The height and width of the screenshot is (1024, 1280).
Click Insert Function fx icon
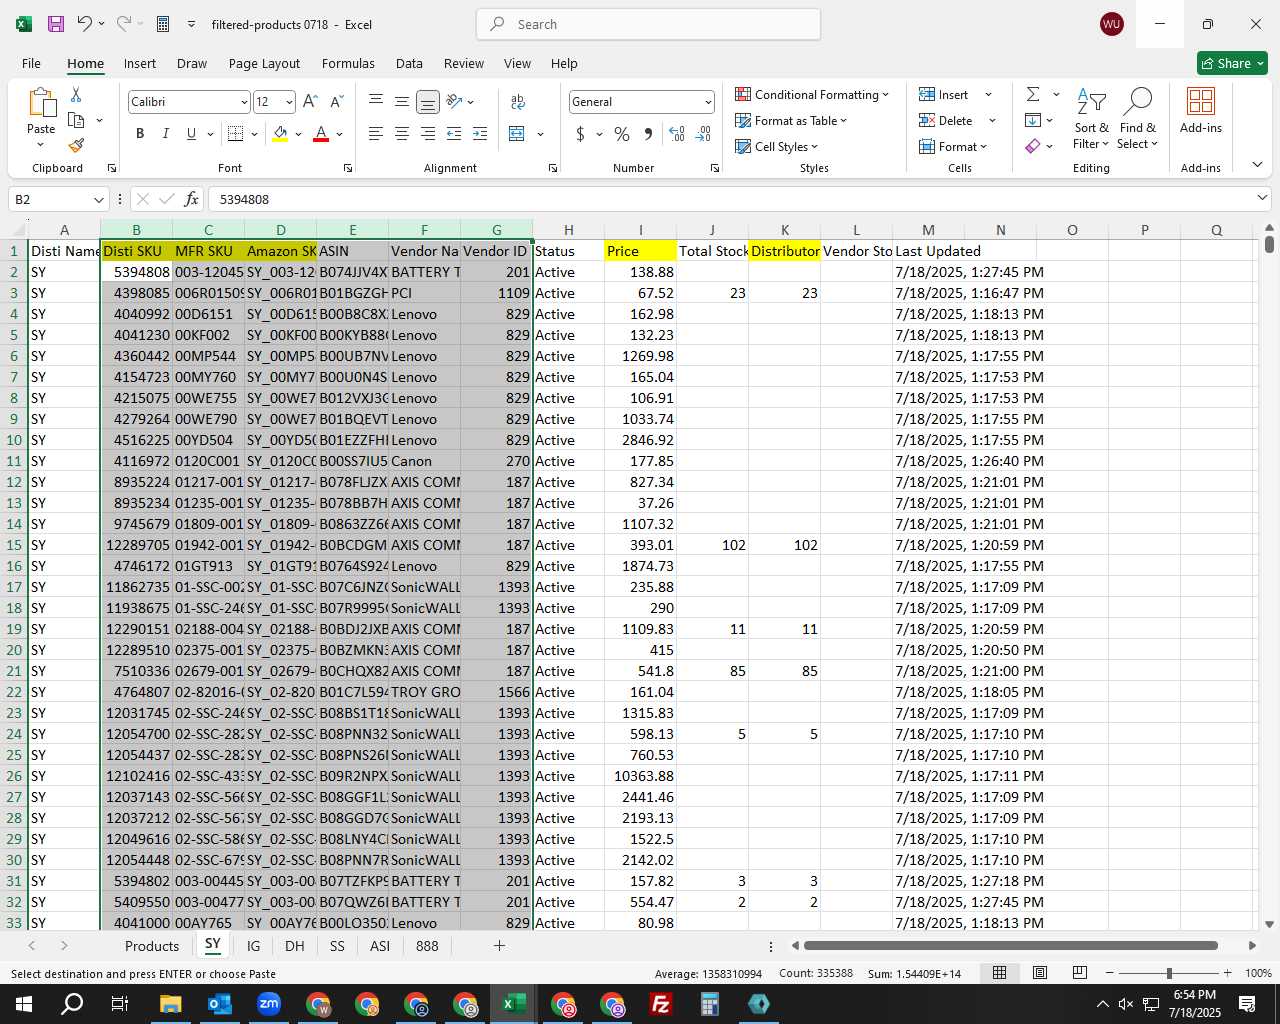click(x=192, y=199)
